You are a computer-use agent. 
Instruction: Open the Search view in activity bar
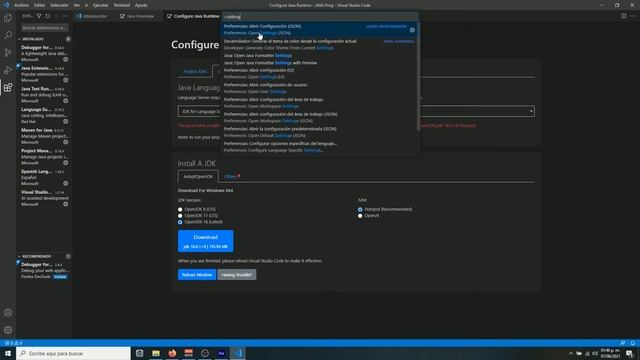(x=8, y=35)
